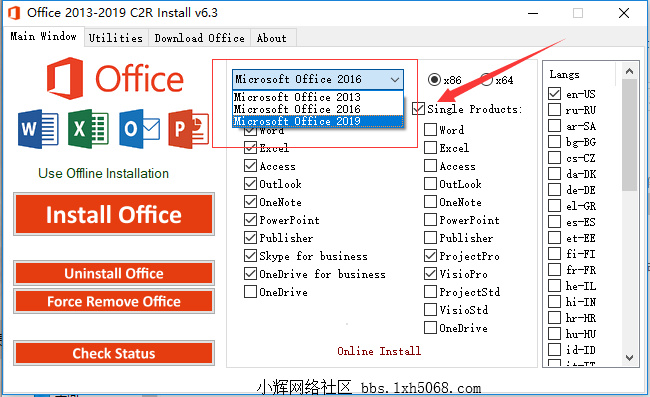Check the de-DE language checkbox

click(554, 190)
